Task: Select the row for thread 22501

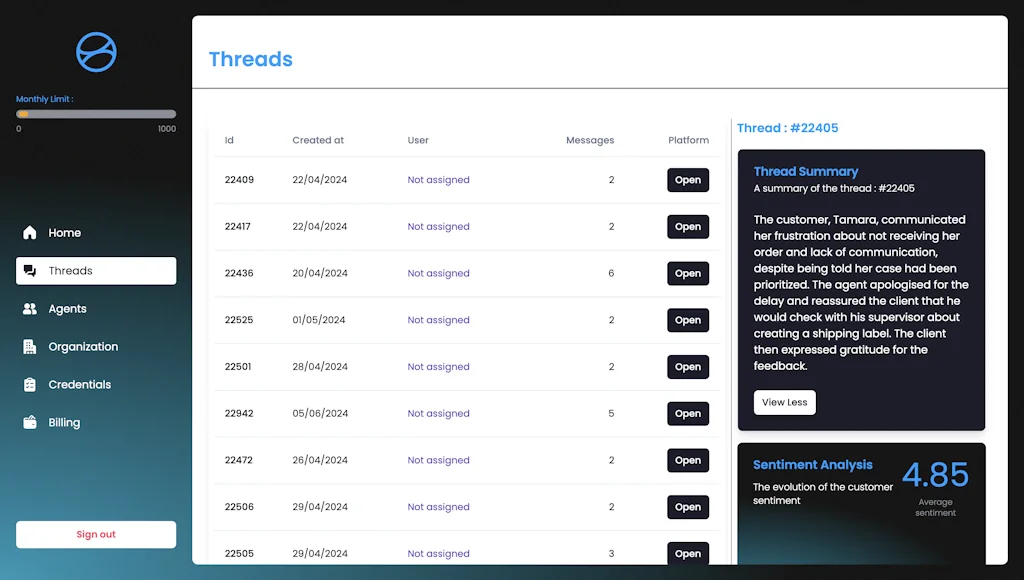Action: [450, 367]
